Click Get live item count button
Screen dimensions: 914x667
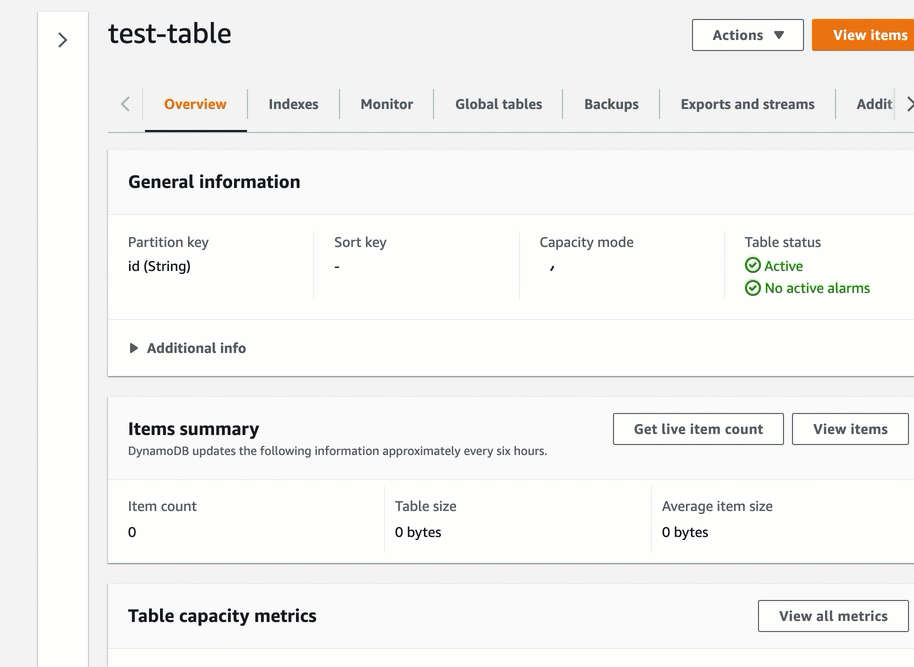698,429
